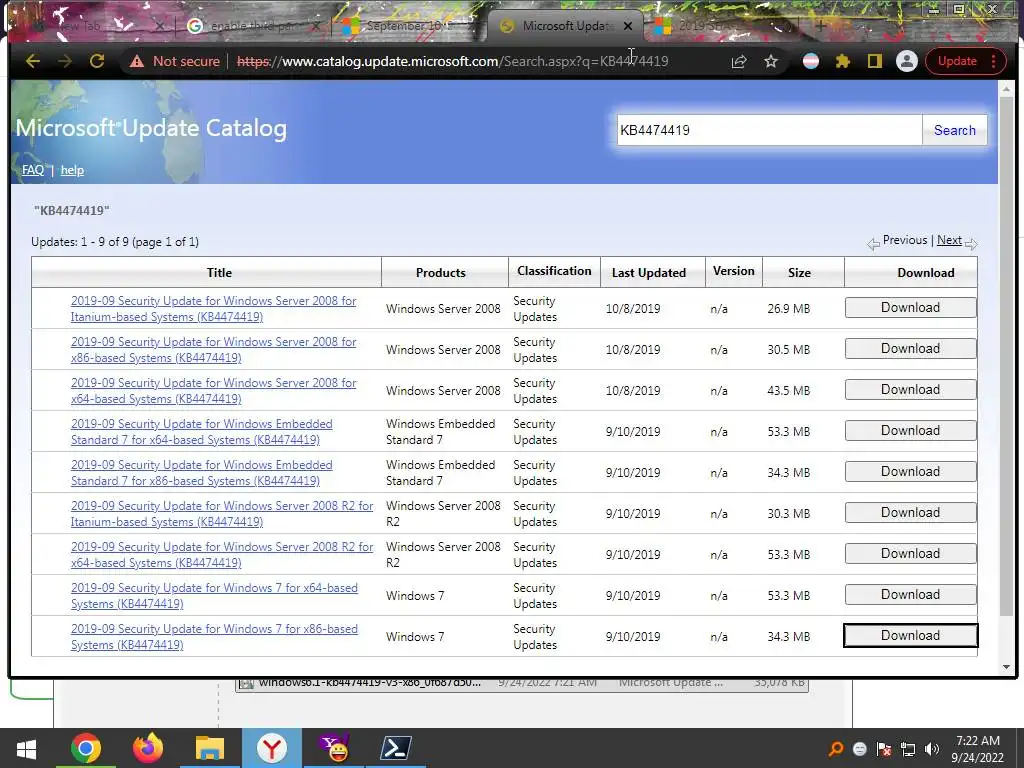The height and width of the screenshot is (768, 1024).
Task: Download Server 2008 R2 x64 update
Action: pyautogui.click(x=910, y=554)
